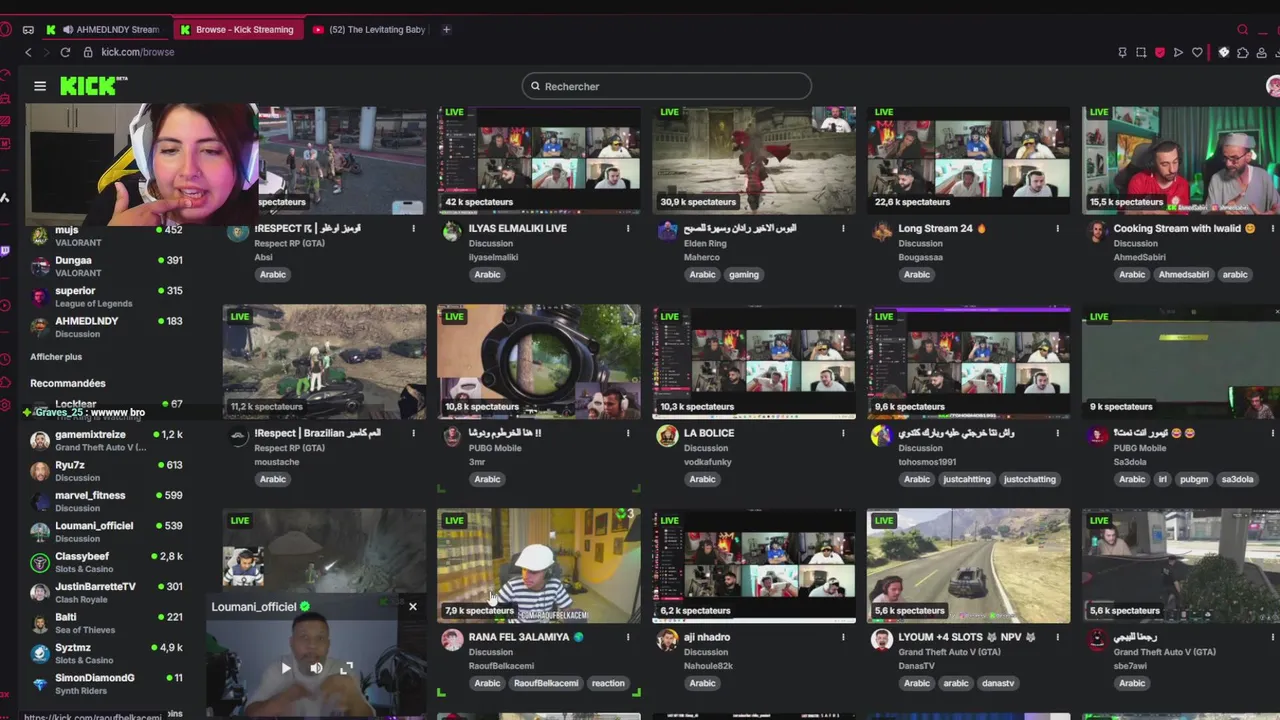The width and height of the screenshot is (1280, 720).
Task: Play the Loumani_officiel mini player
Action: [285, 668]
